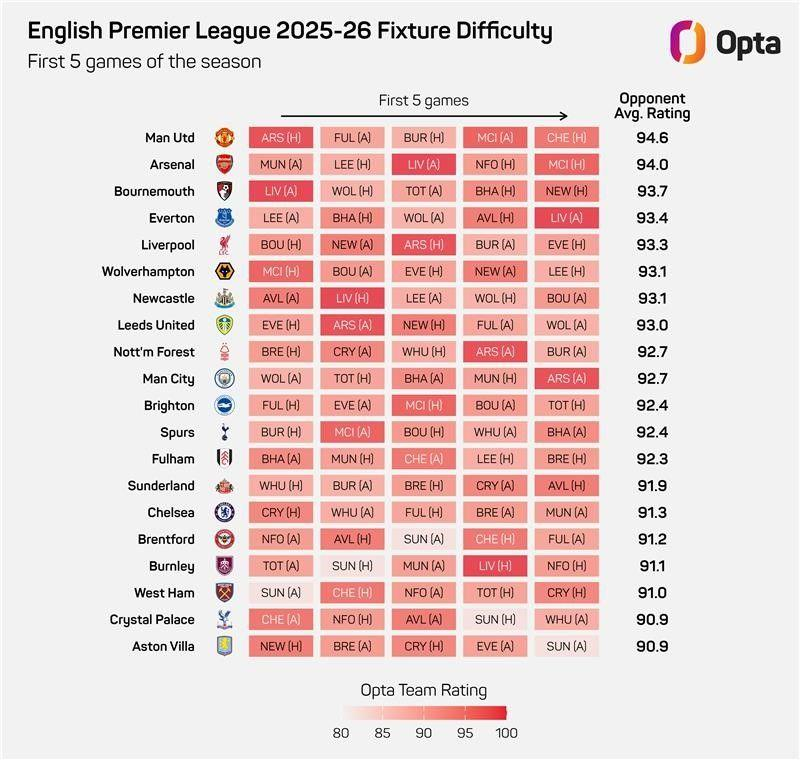The image size is (800, 760).
Task: Click Man Utd's 94.6 average rating
Action: (x=652, y=137)
